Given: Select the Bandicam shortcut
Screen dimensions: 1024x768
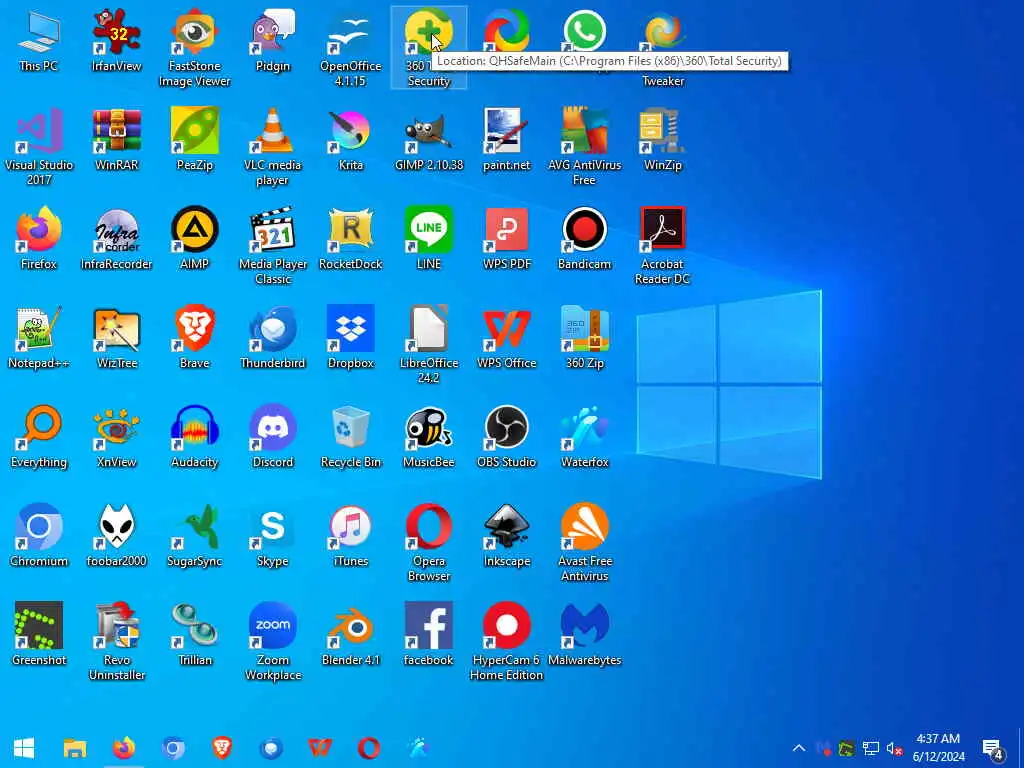Looking at the screenshot, I should pos(584,238).
